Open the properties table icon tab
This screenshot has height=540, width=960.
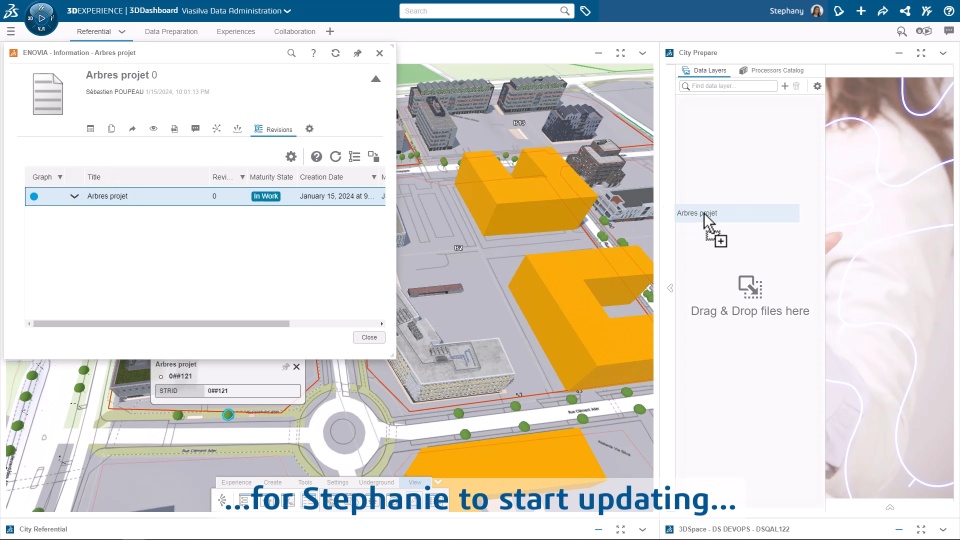click(x=91, y=129)
